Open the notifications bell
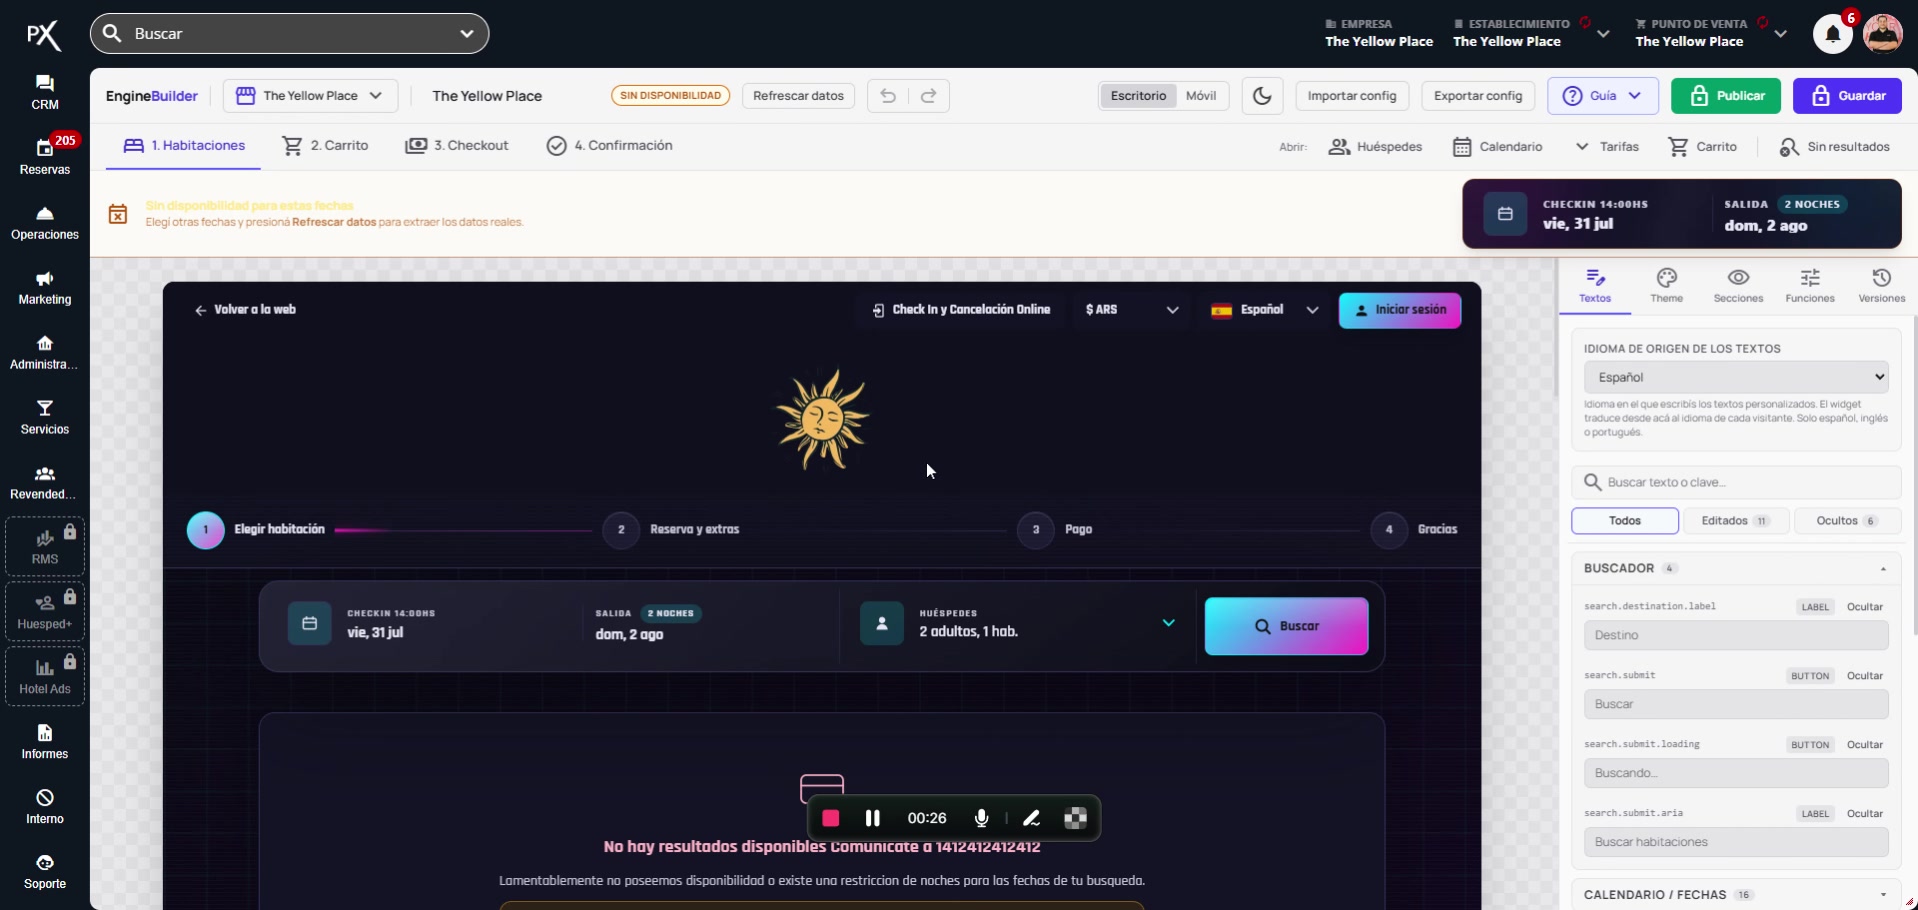 [1833, 34]
